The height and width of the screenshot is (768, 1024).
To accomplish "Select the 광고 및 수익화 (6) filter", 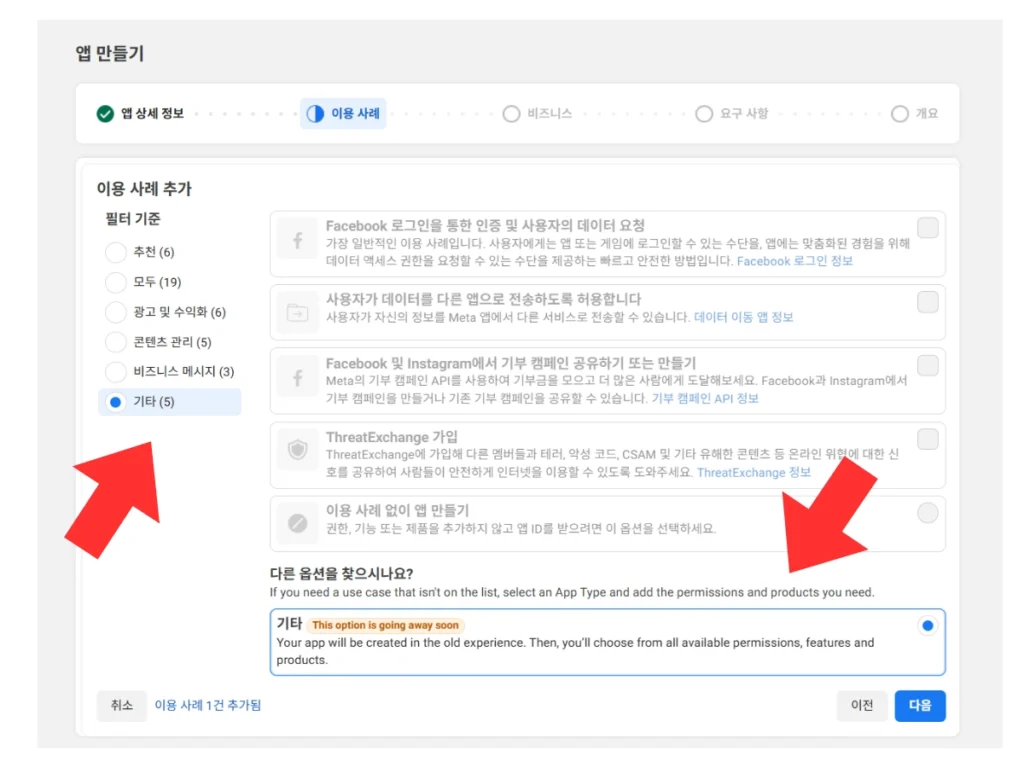I will pyautogui.click(x=116, y=312).
